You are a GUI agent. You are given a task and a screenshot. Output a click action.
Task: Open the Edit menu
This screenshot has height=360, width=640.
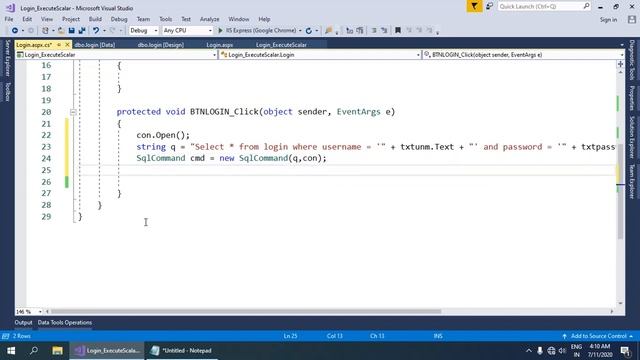click(x=27, y=19)
